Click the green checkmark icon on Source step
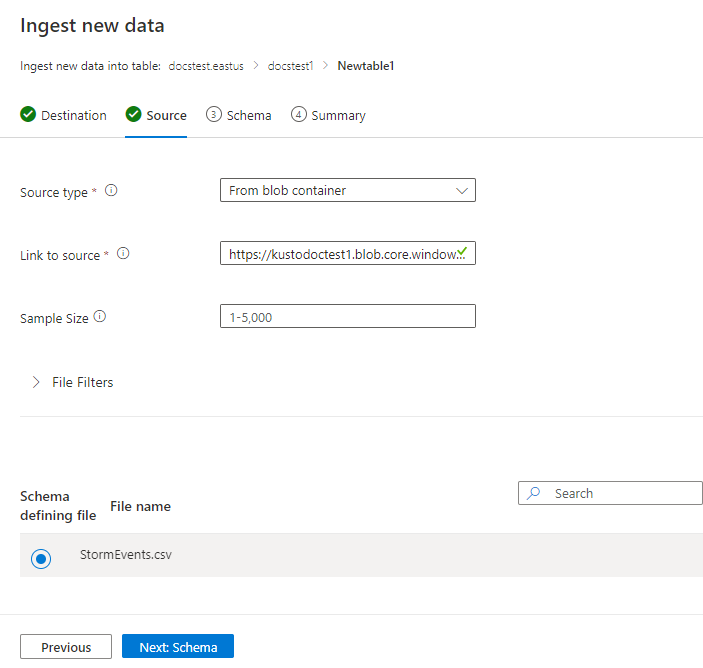The height and width of the screenshot is (668, 703). (133, 115)
